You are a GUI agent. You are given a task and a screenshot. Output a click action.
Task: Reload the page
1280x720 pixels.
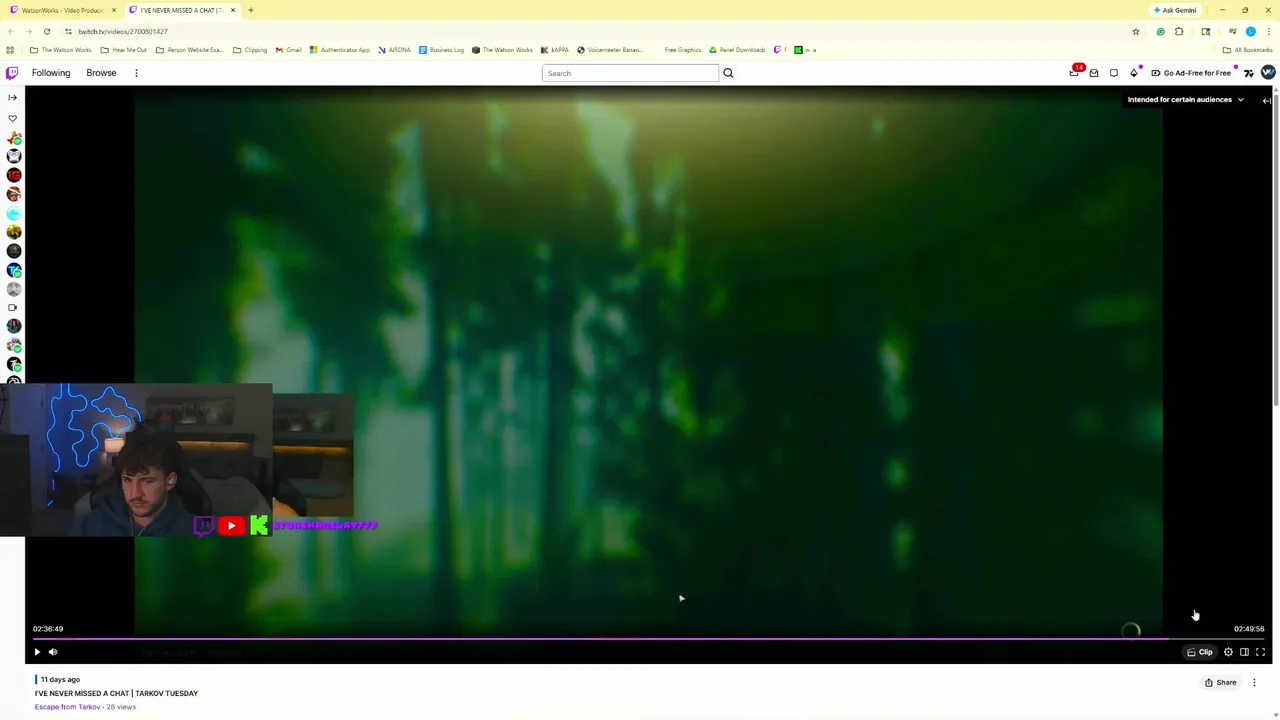pyautogui.click(x=46, y=31)
